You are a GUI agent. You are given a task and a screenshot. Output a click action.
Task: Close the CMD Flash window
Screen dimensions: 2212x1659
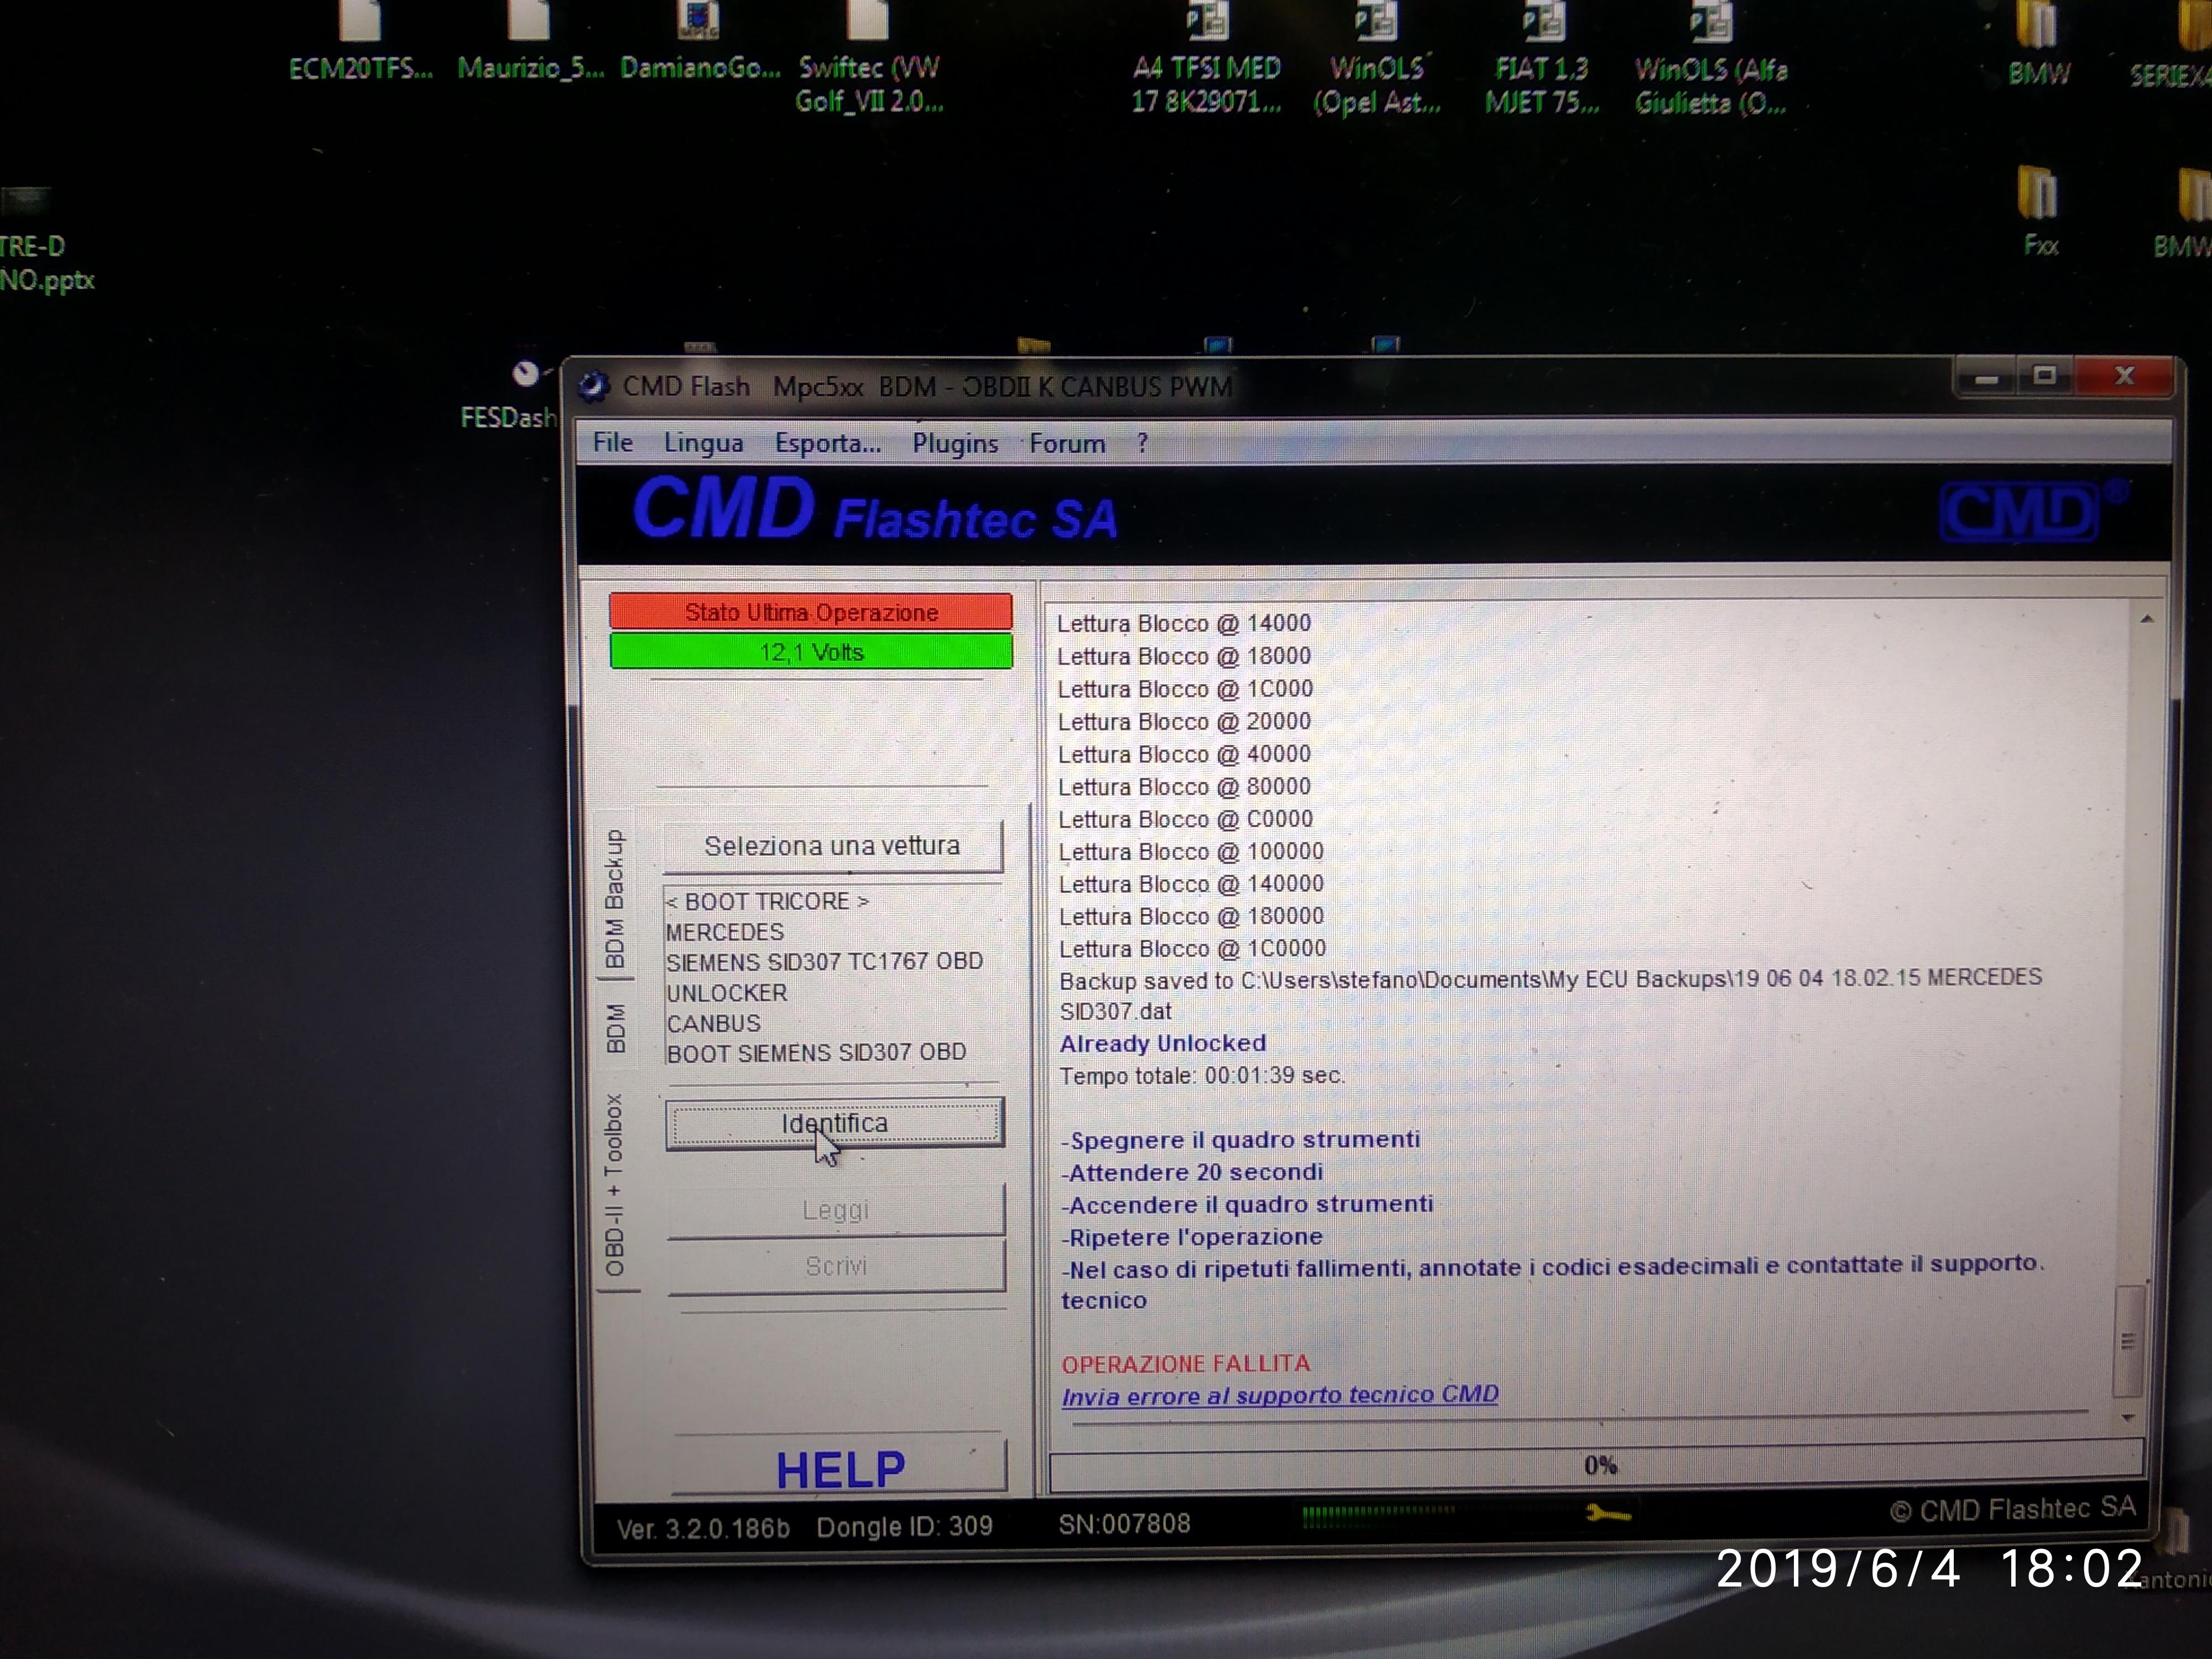(2124, 376)
